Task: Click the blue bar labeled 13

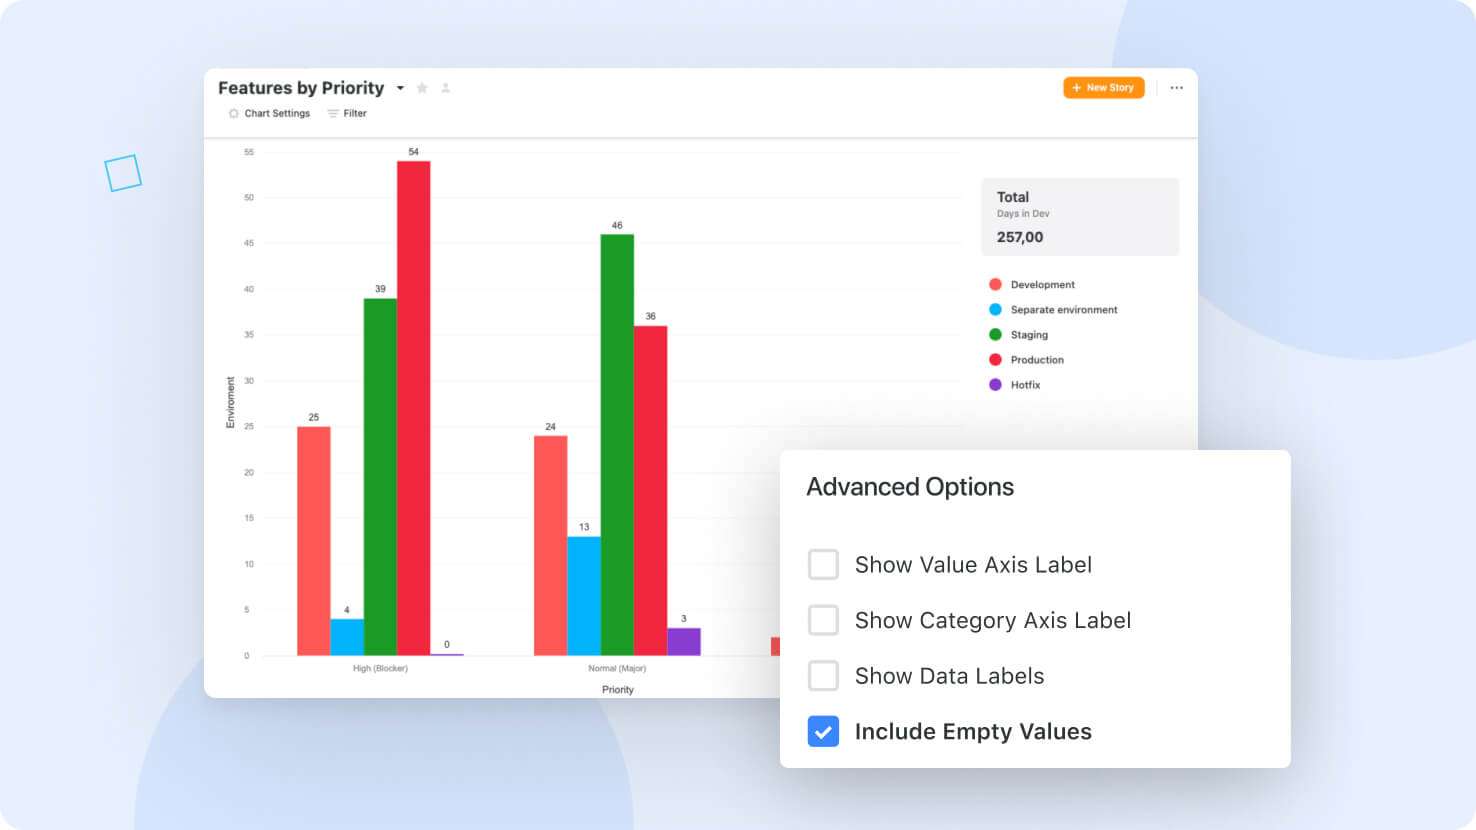Action: pyautogui.click(x=584, y=596)
